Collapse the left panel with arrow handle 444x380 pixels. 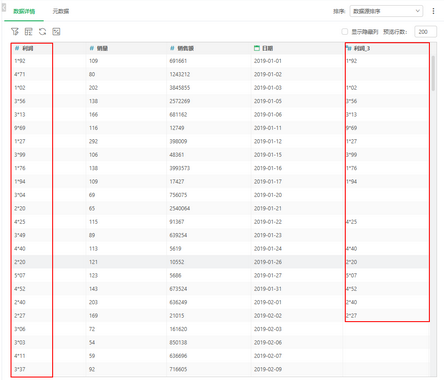click(4, 7)
